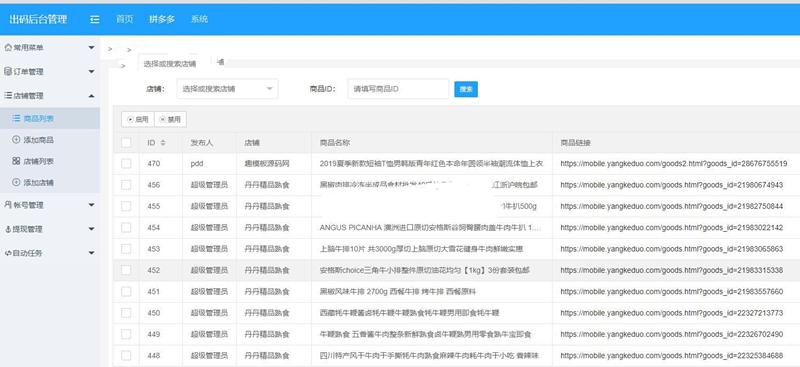Check the row with ID 452
The height and width of the screenshot is (367, 800).
(x=126, y=270)
